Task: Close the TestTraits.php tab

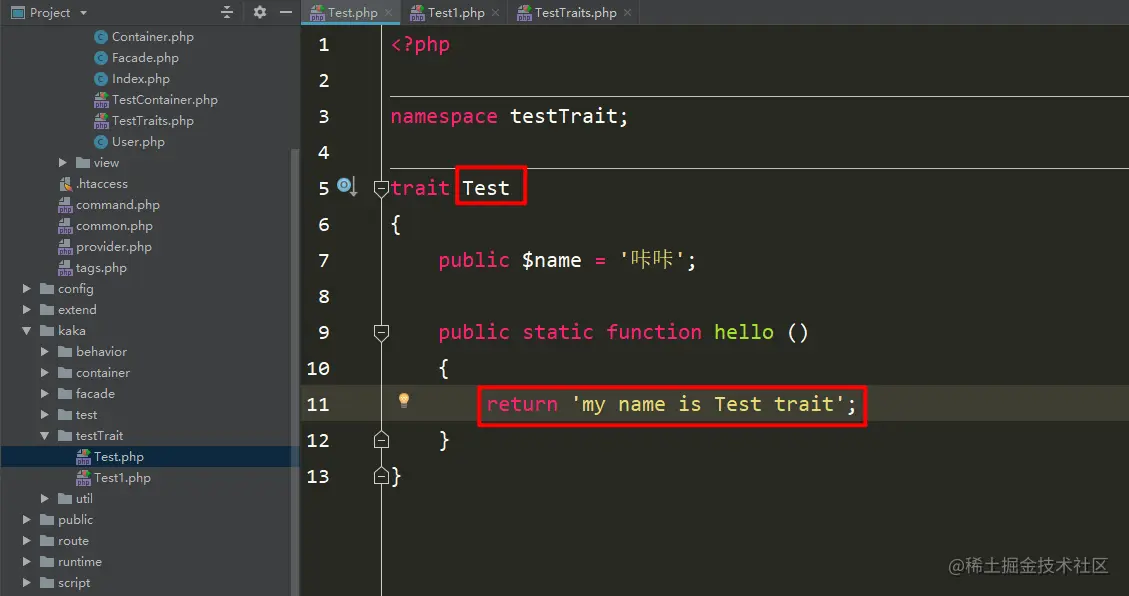Action: click(628, 13)
